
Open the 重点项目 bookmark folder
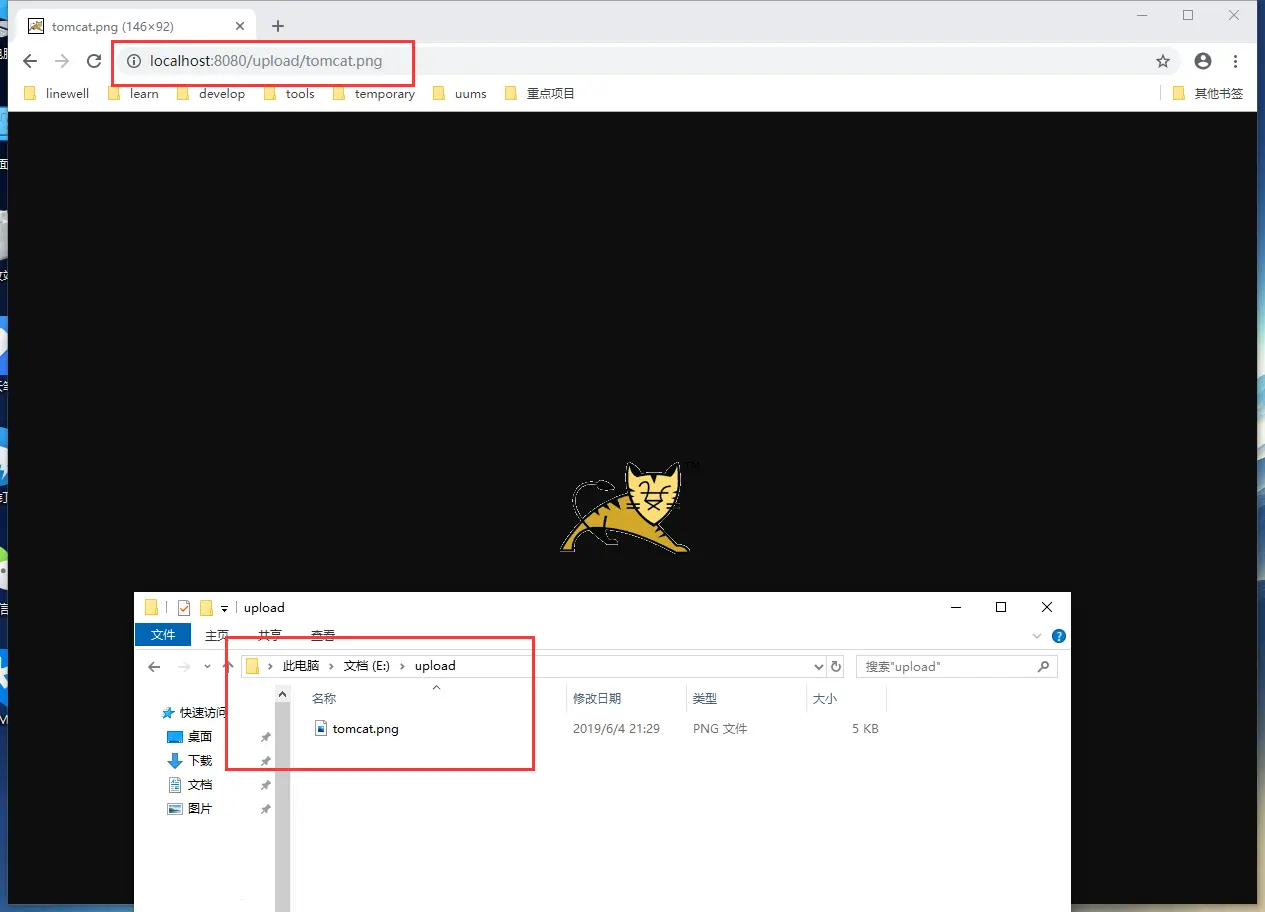pyautogui.click(x=540, y=93)
